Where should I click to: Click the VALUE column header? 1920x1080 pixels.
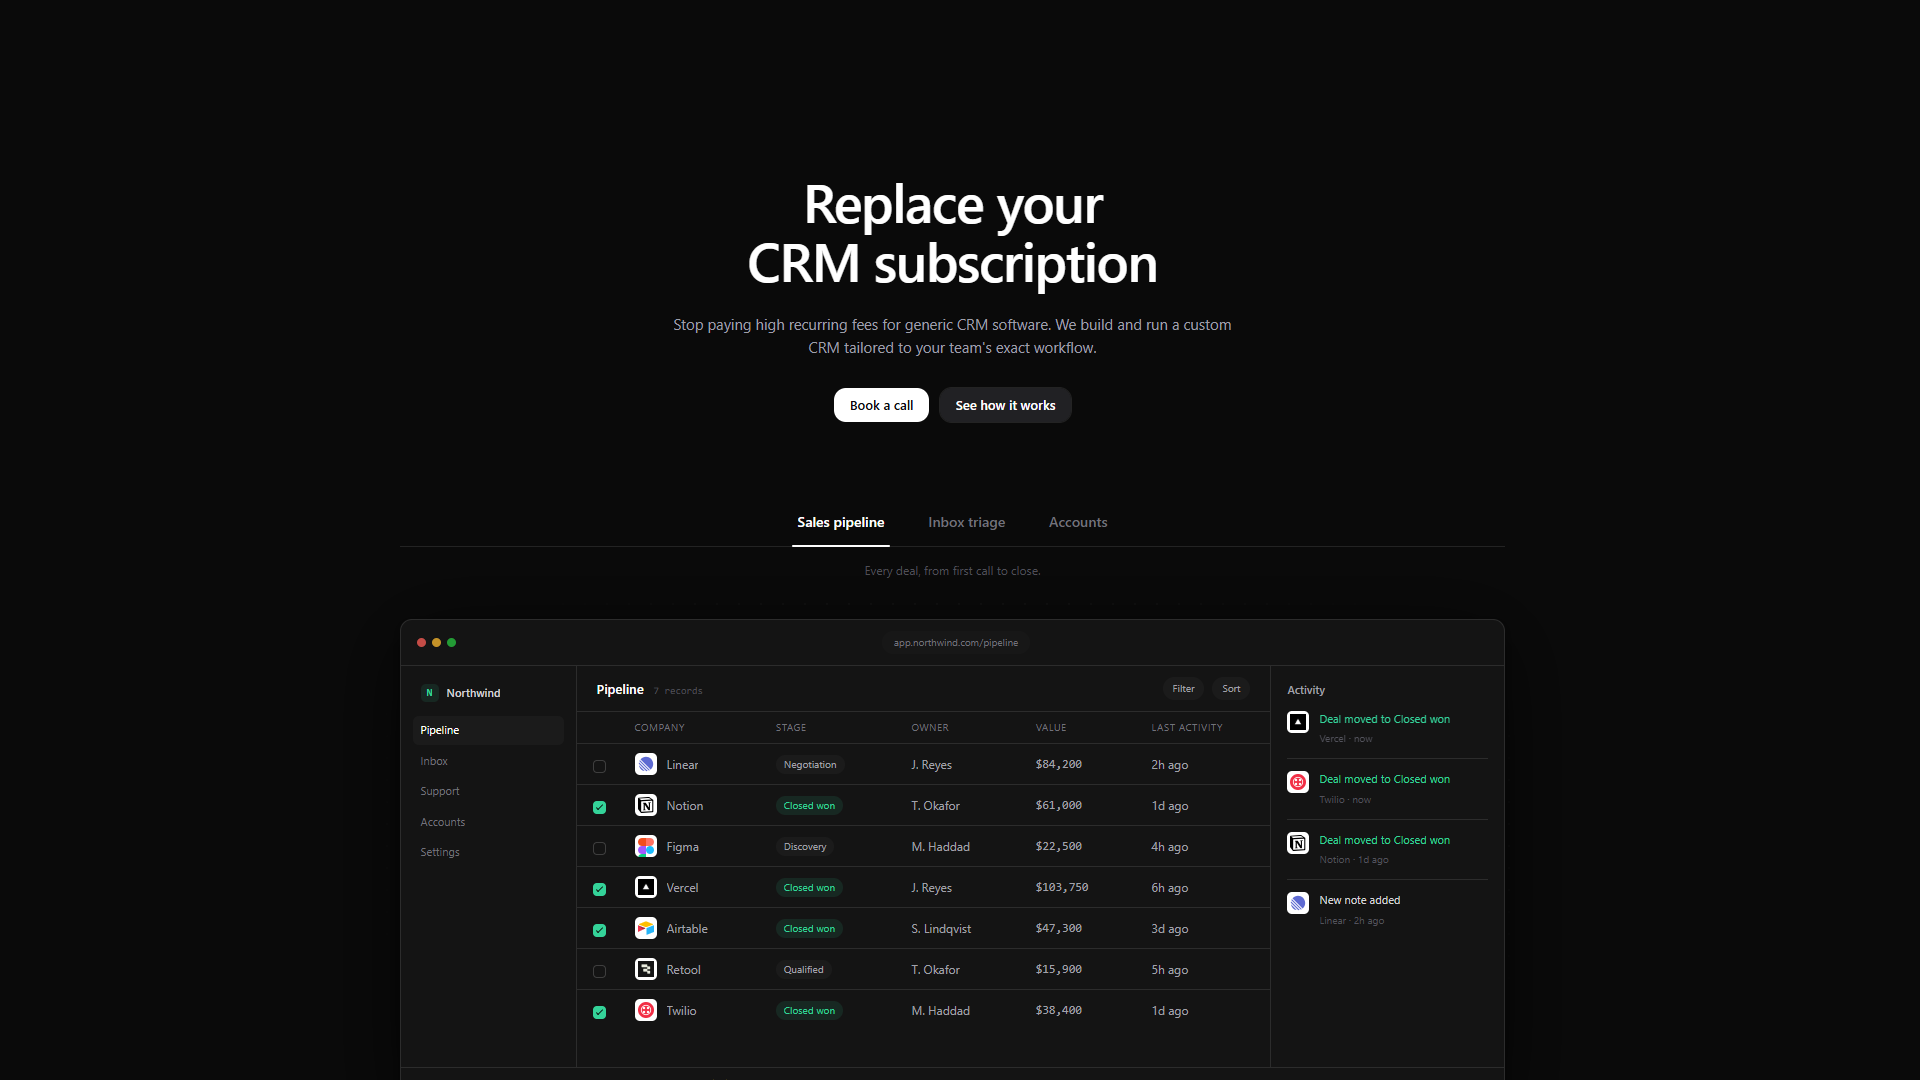[1051, 728]
